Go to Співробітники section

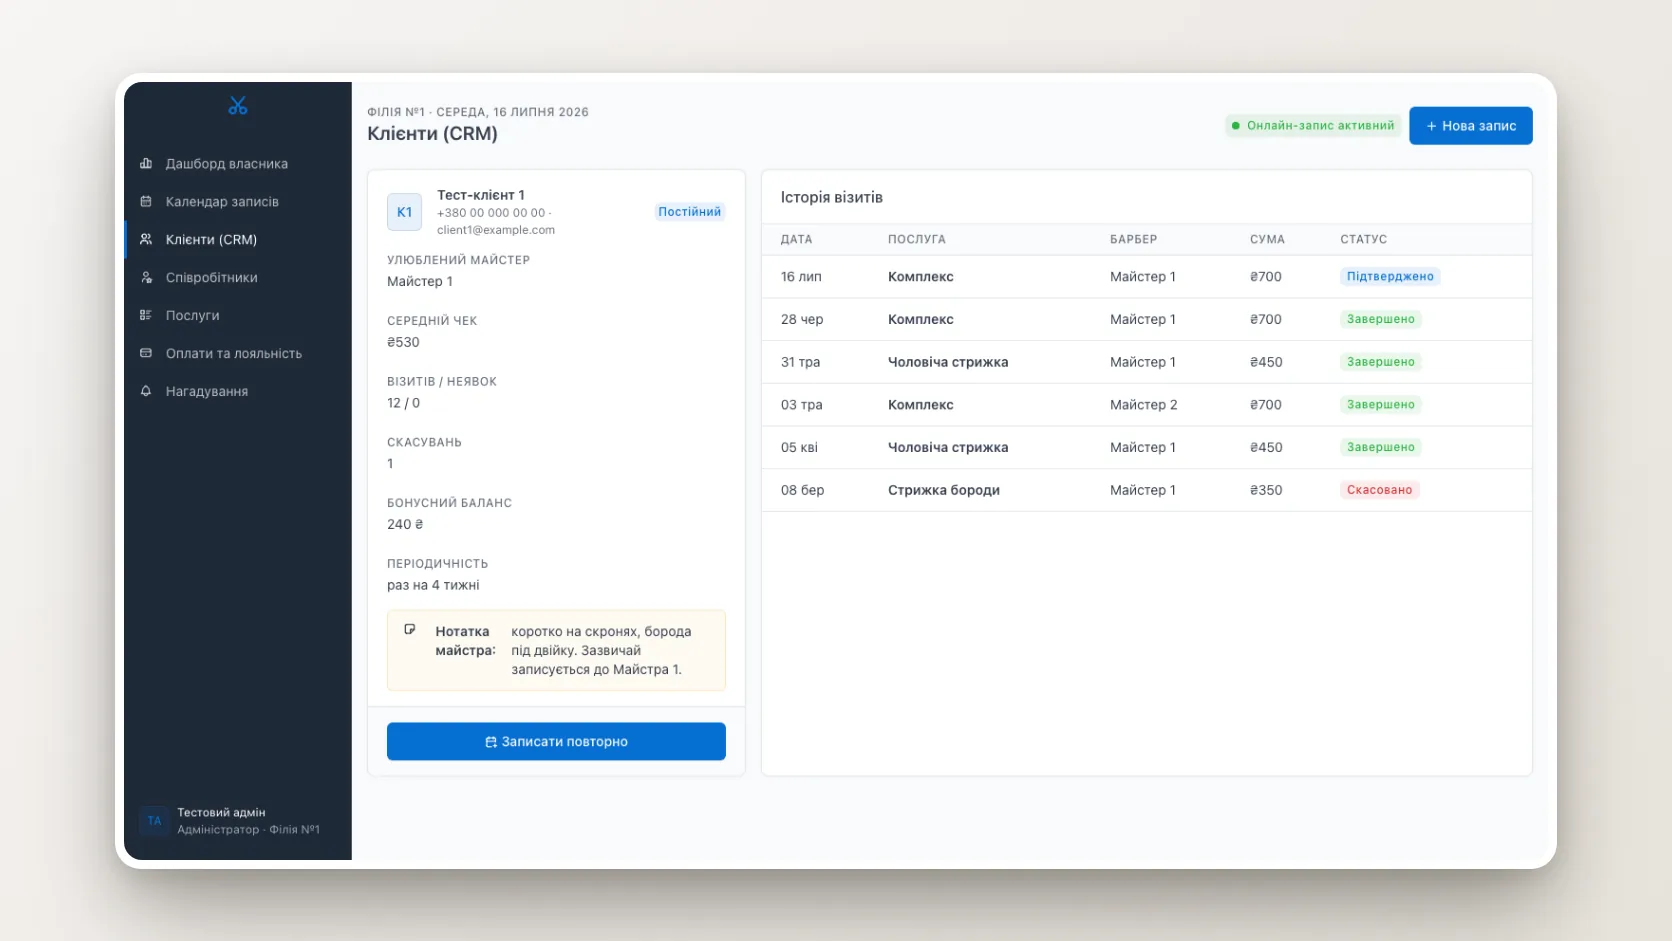[238, 277]
